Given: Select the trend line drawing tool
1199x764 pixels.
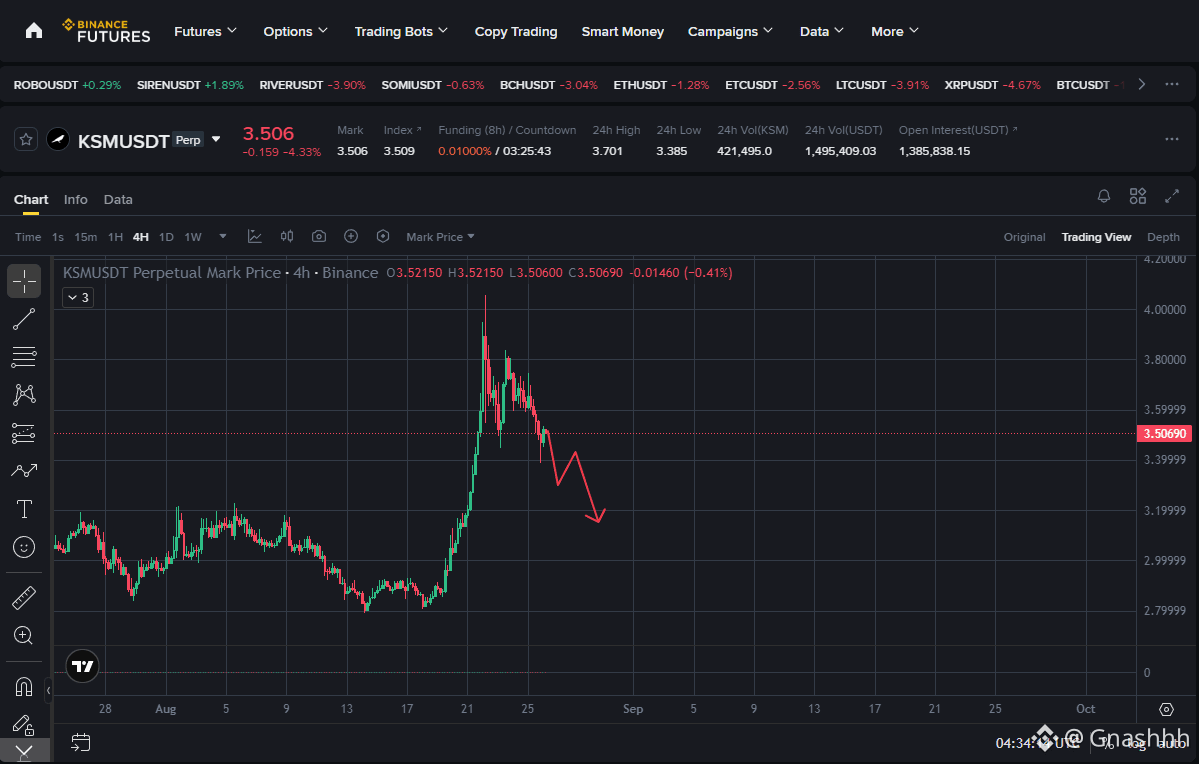Looking at the screenshot, I should (24, 319).
